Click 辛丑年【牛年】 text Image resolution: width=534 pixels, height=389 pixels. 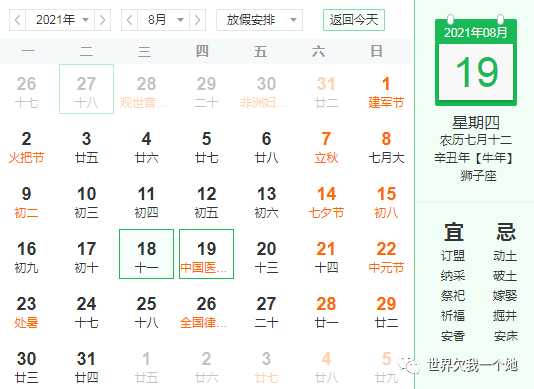474,158
